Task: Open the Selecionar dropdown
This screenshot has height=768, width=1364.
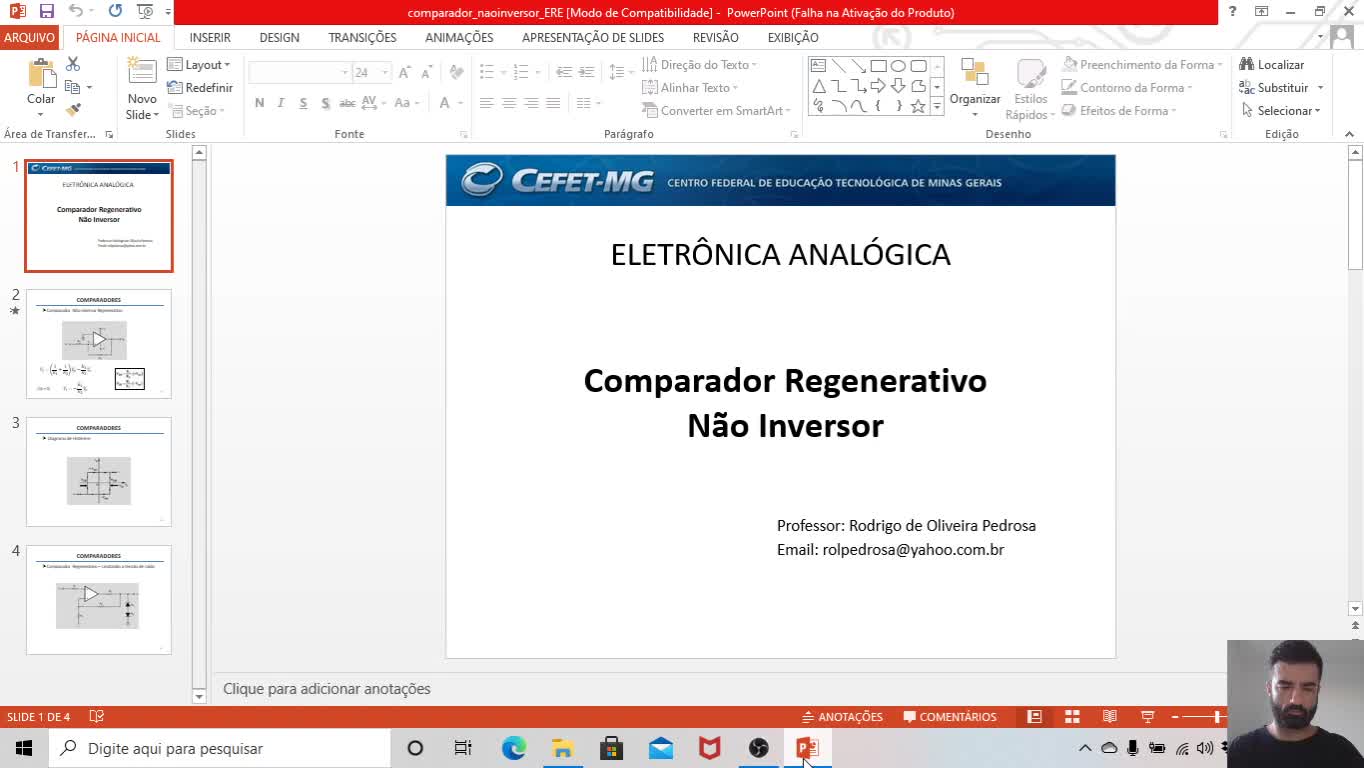Action: (x=1281, y=111)
